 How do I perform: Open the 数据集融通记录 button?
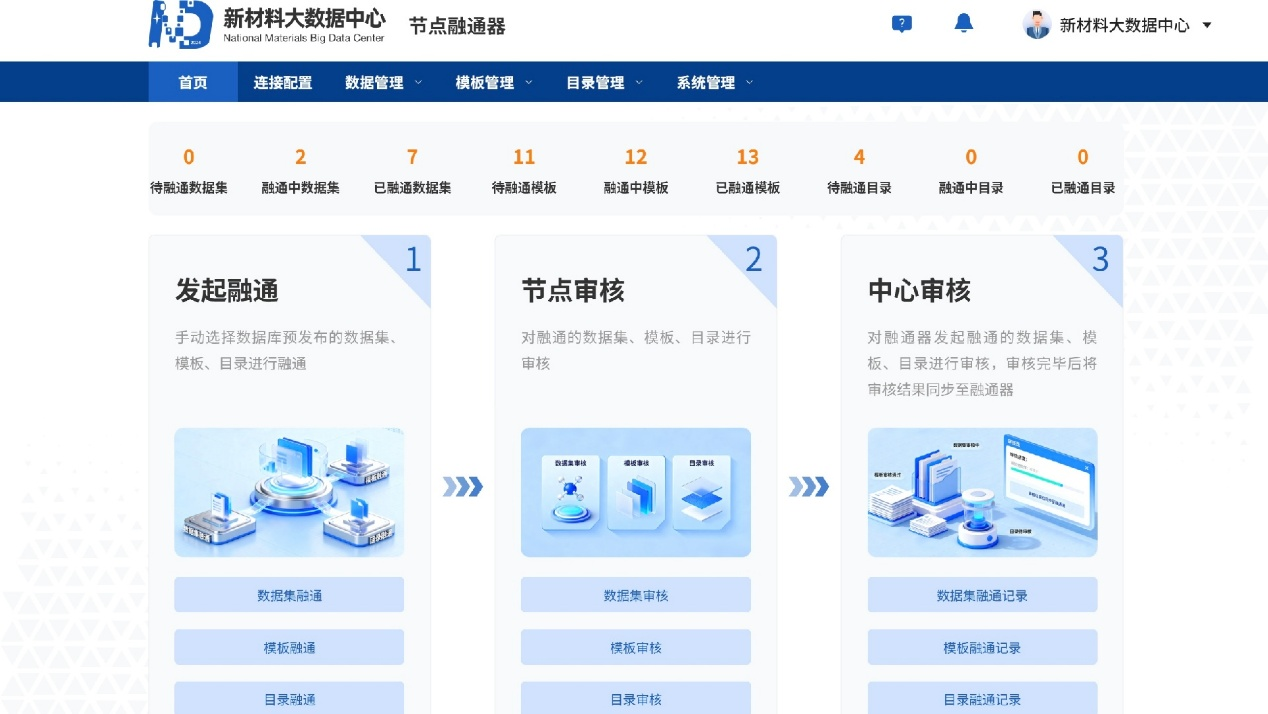point(982,595)
